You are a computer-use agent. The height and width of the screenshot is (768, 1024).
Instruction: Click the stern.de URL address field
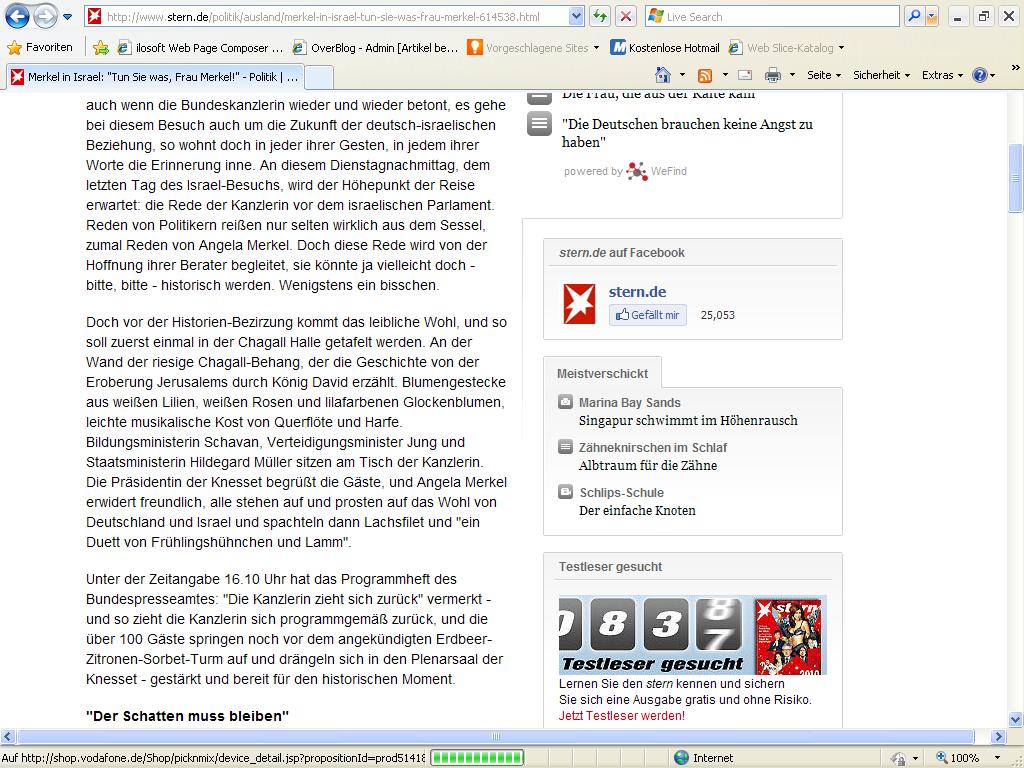coord(335,17)
